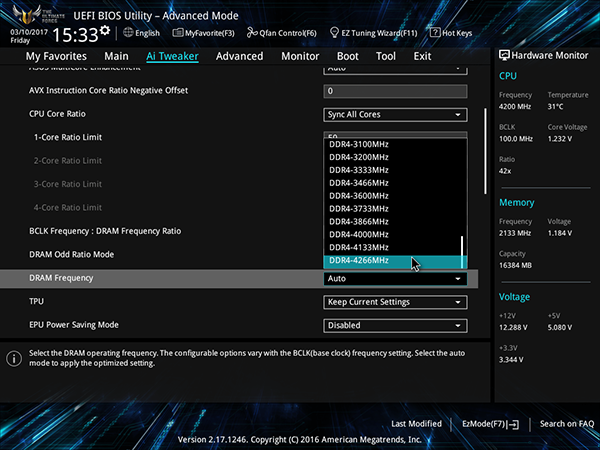Click the main settings page scrollbar
Viewport: 600px width, 450px height.
point(485,151)
